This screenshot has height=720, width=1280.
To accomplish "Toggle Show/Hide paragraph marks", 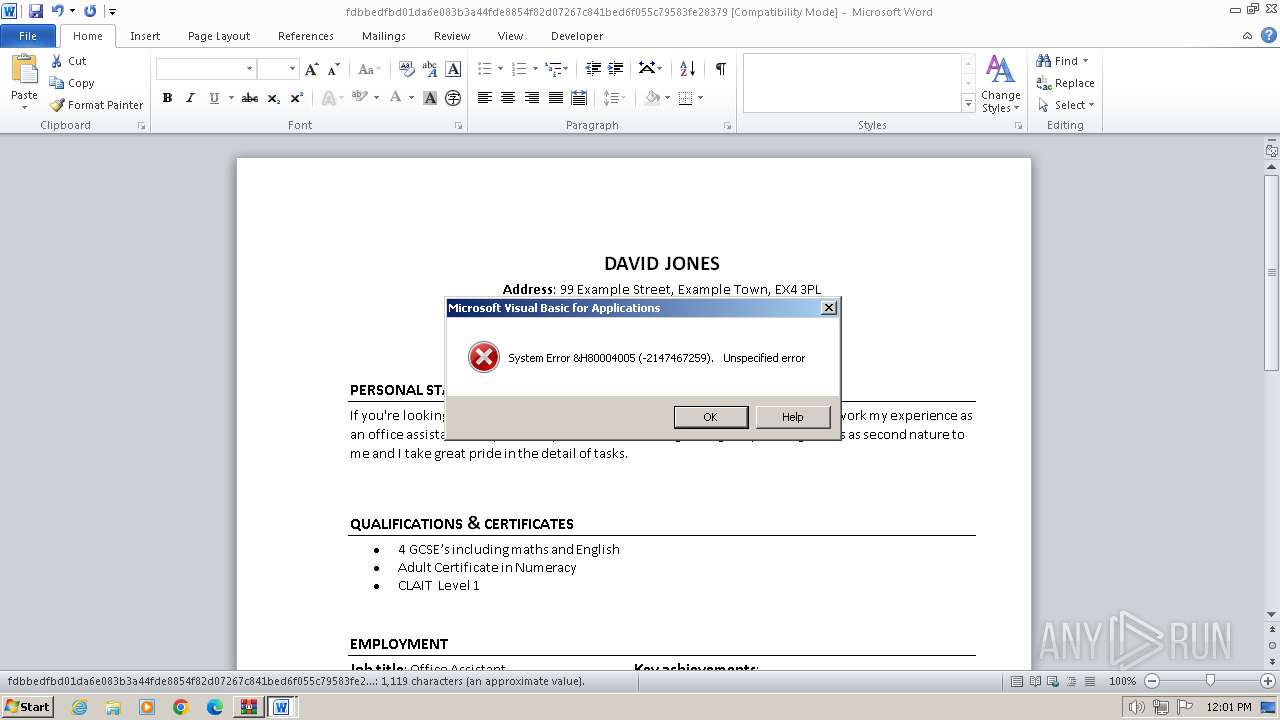I will (x=720, y=69).
